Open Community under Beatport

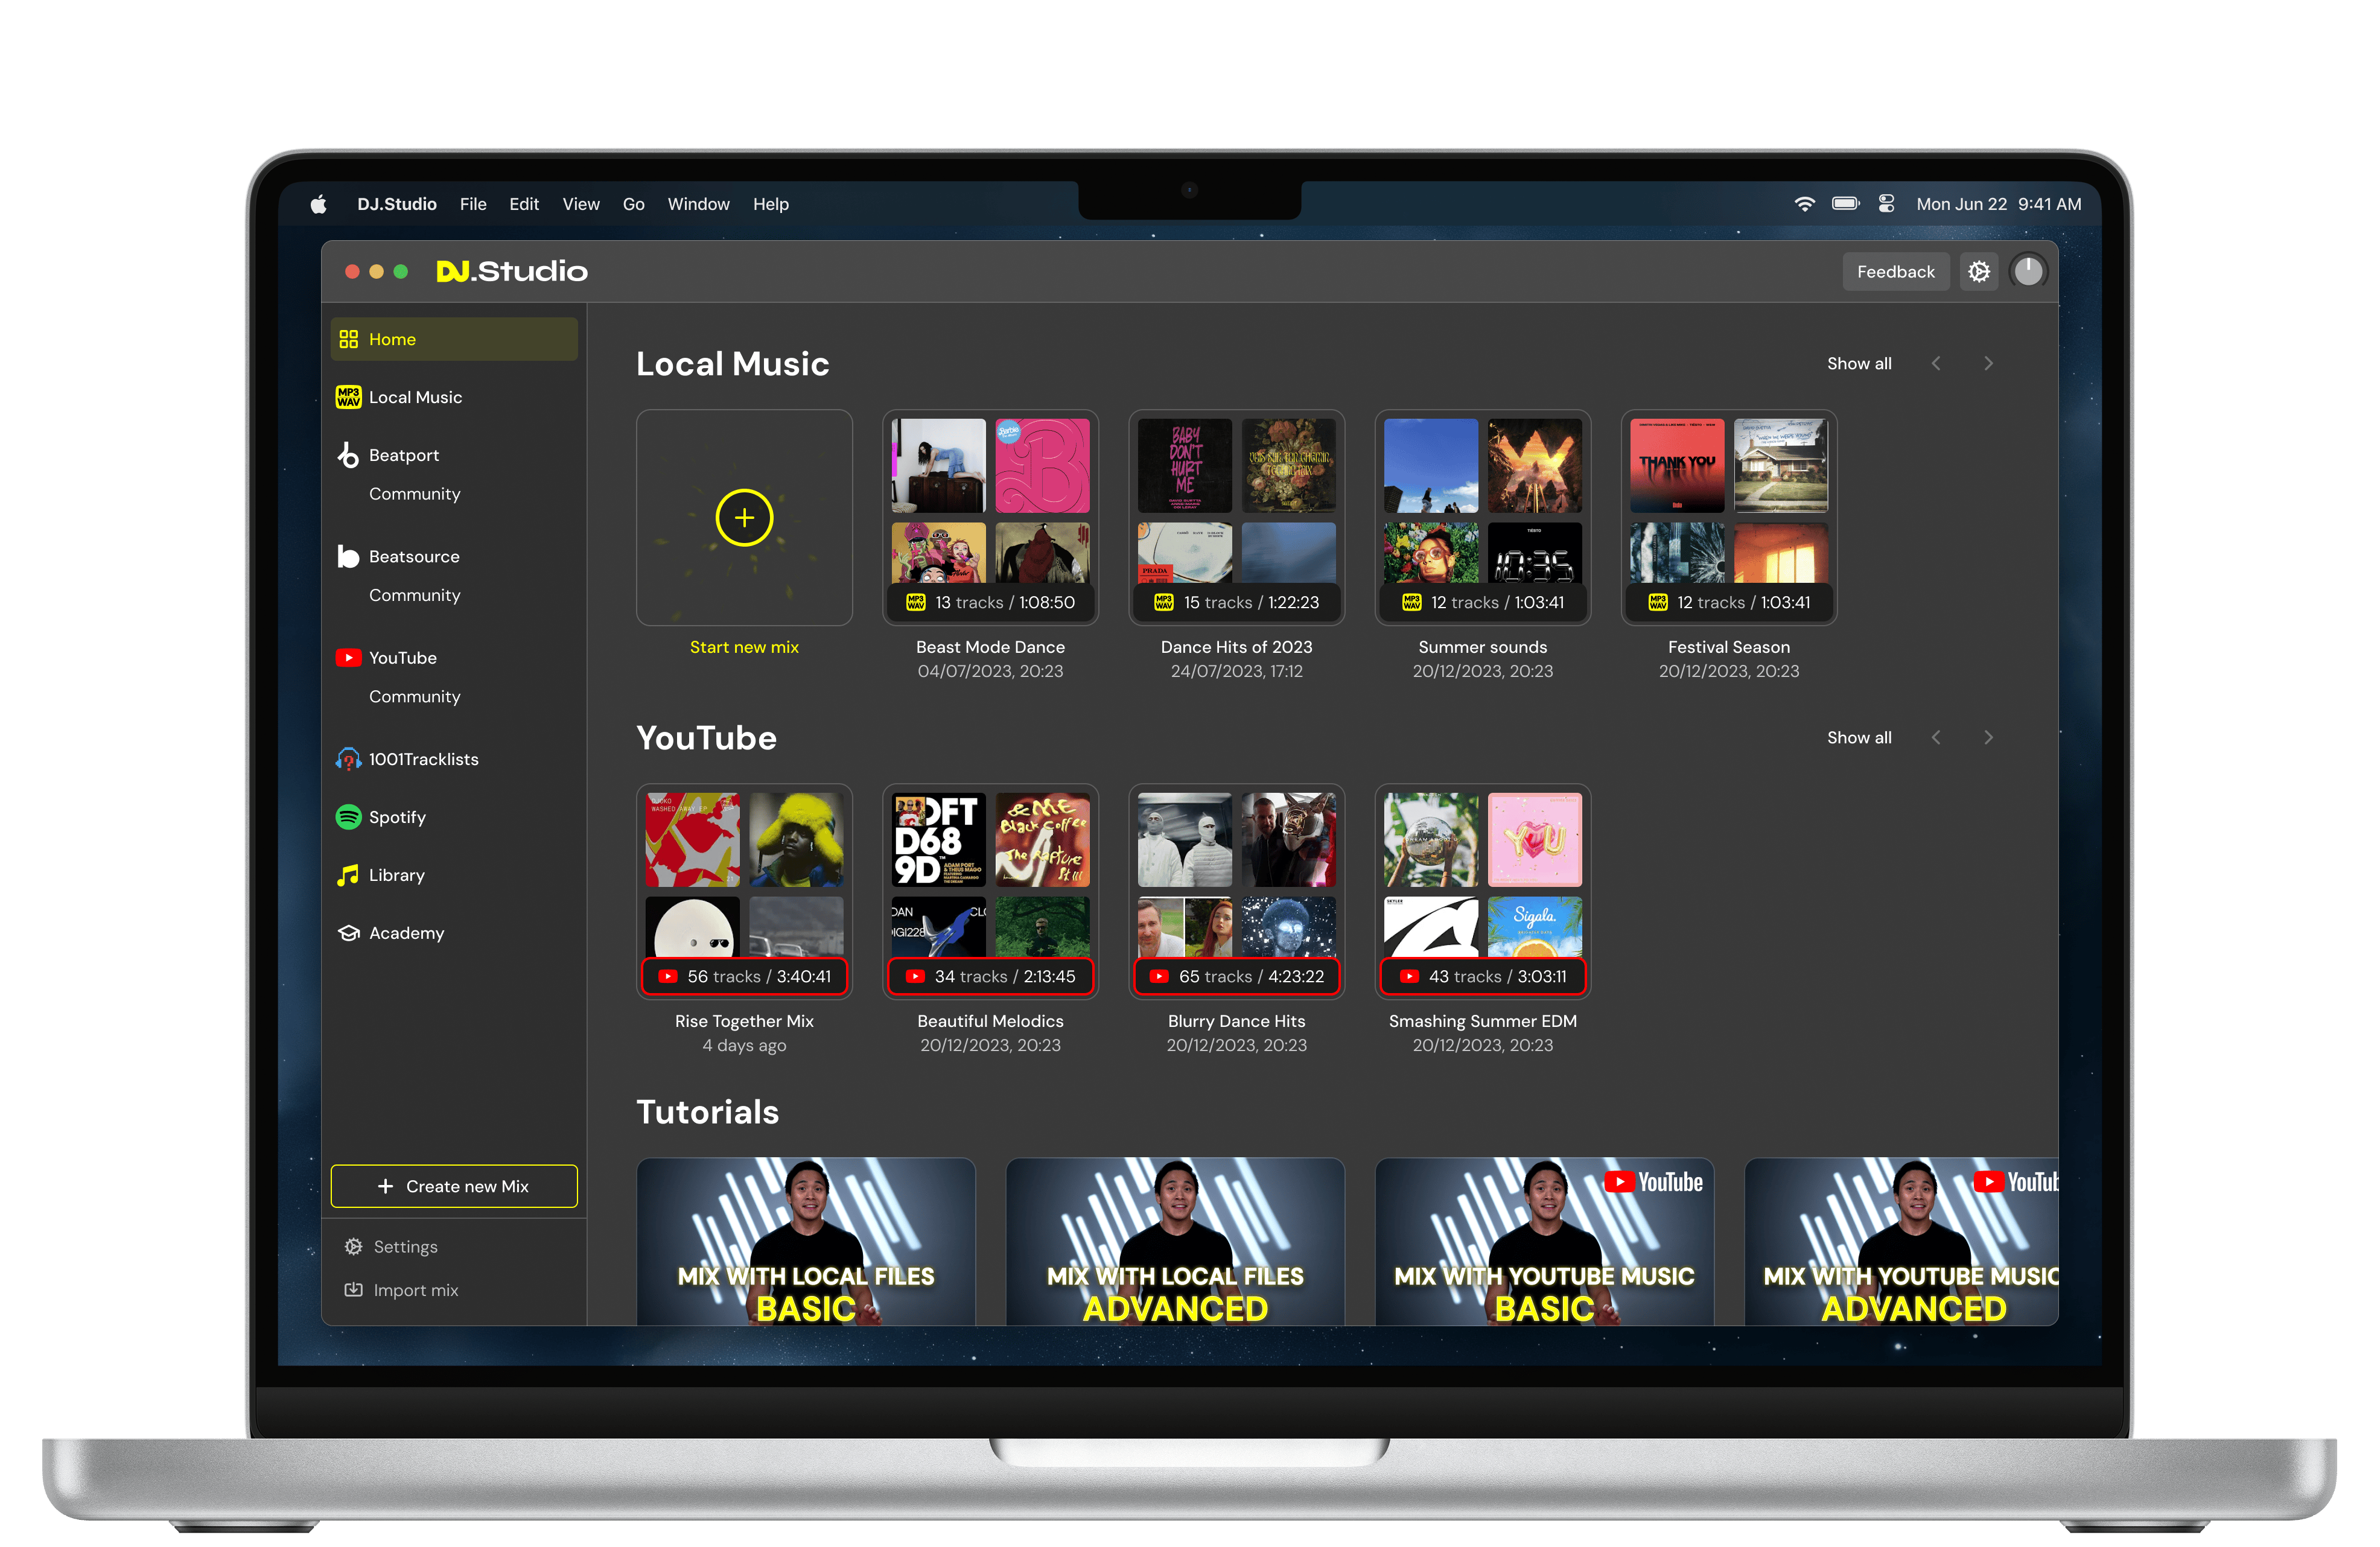pyautogui.click(x=415, y=494)
